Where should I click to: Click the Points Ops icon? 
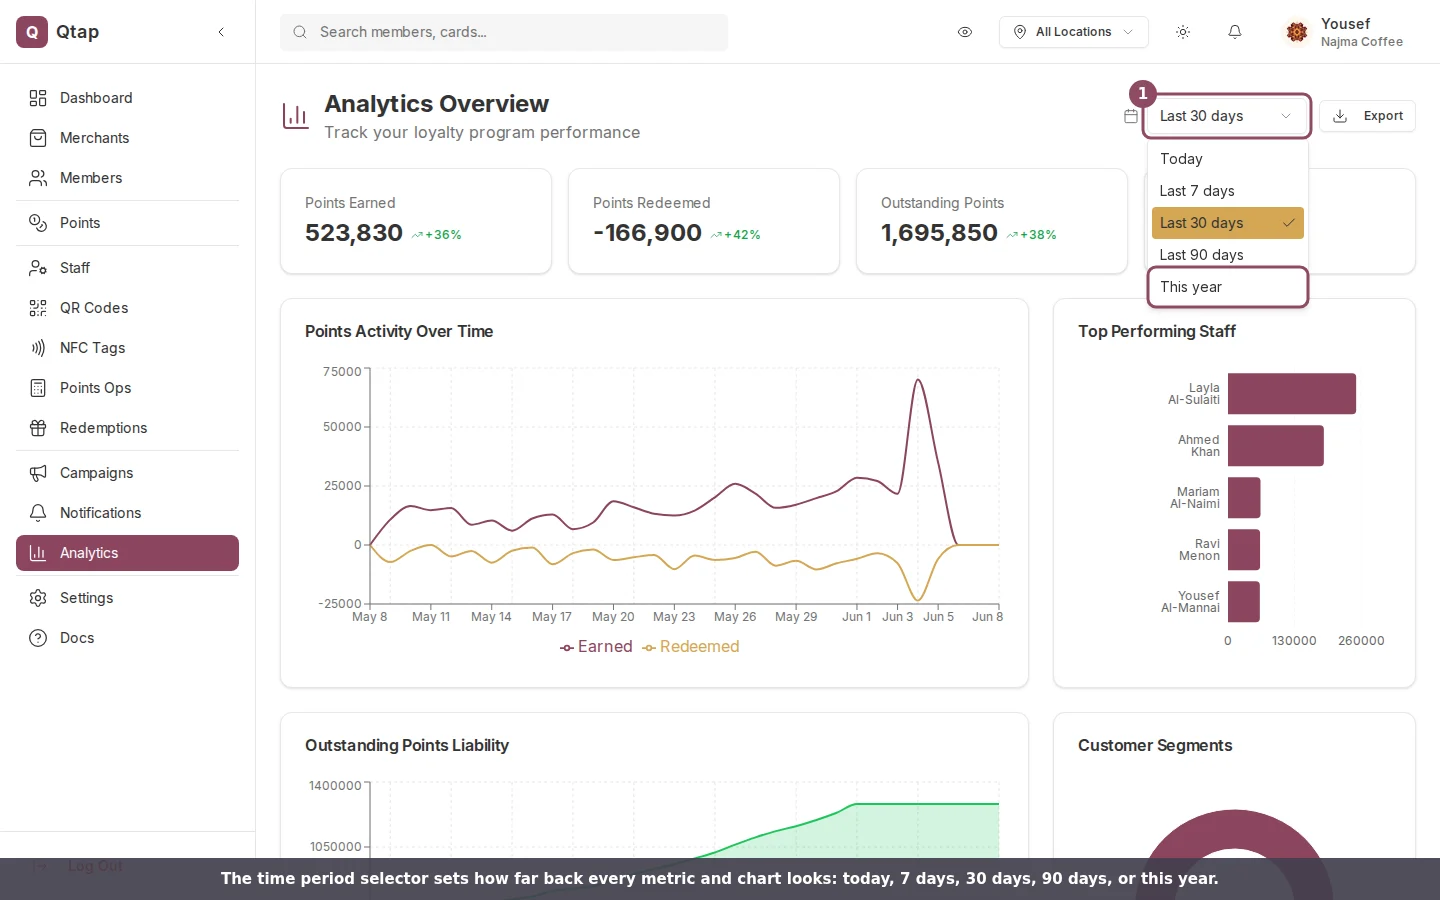pos(38,388)
